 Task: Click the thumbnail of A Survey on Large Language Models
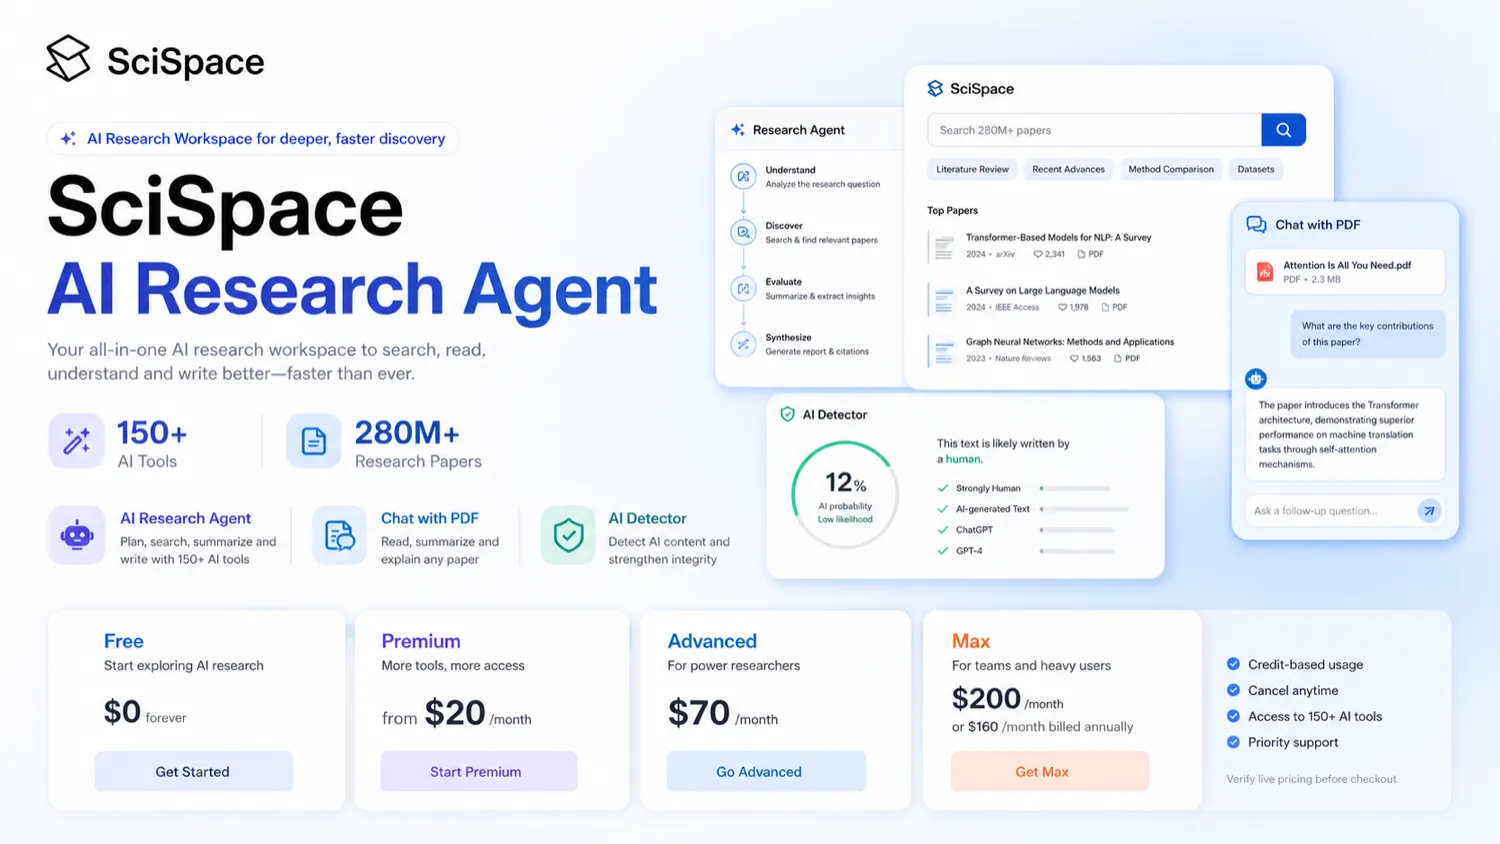point(943,299)
